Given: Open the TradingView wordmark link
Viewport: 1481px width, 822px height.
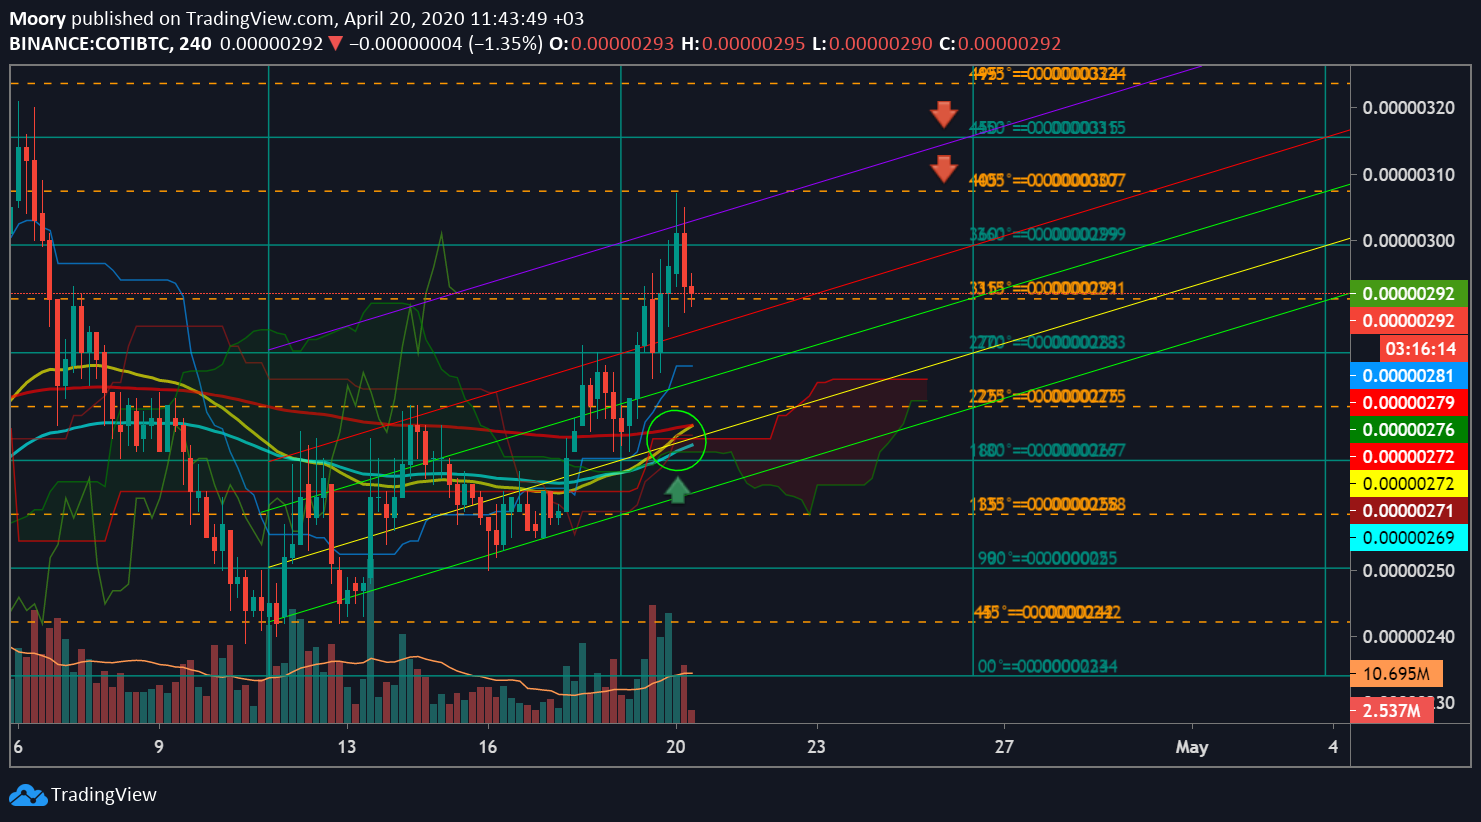Looking at the screenshot, I should click(104, 795).
